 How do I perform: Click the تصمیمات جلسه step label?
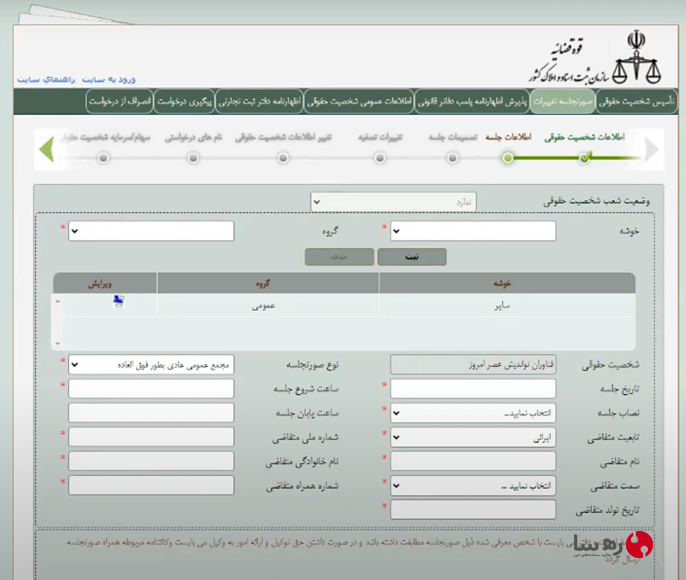pos(453,137)
